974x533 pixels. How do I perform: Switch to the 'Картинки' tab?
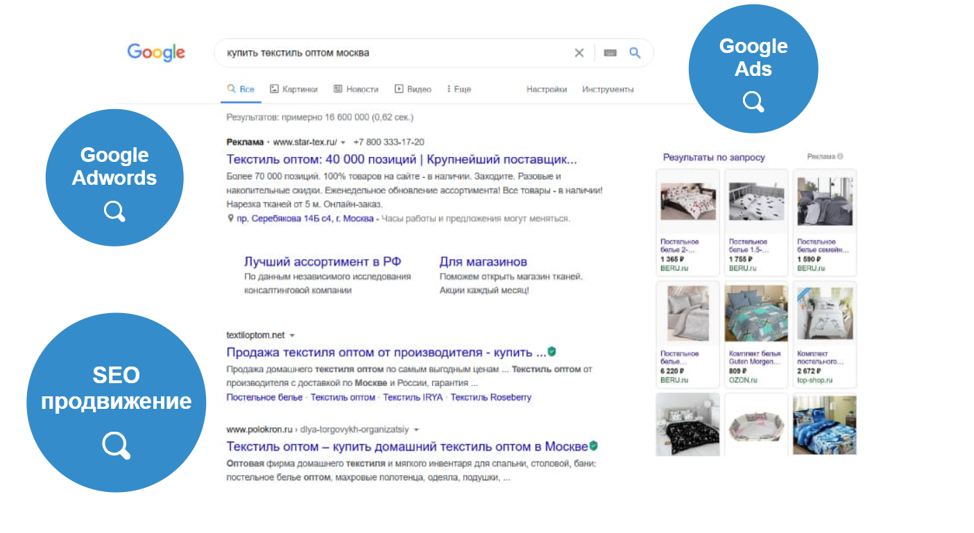tap(294, 89)
